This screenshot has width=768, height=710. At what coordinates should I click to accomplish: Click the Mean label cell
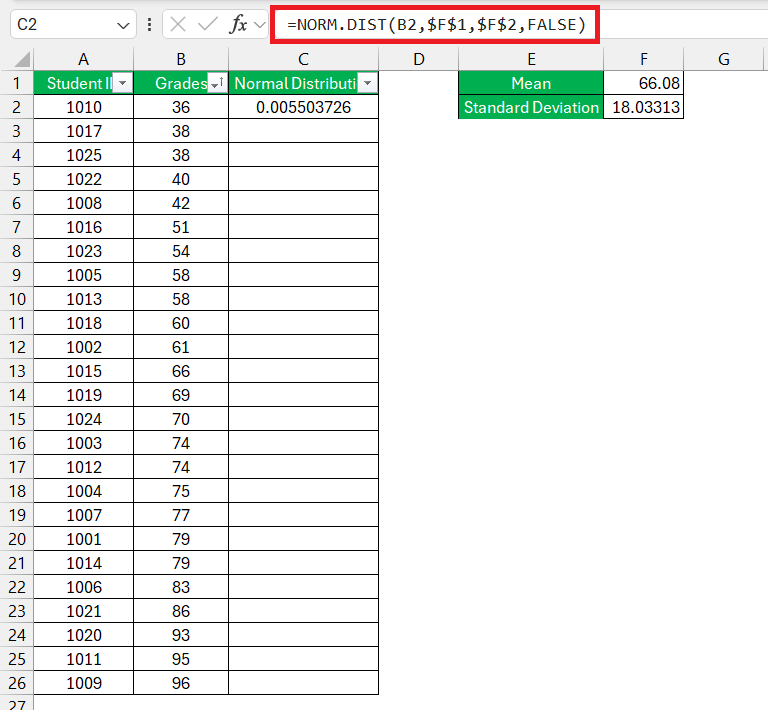click(531, 83)
